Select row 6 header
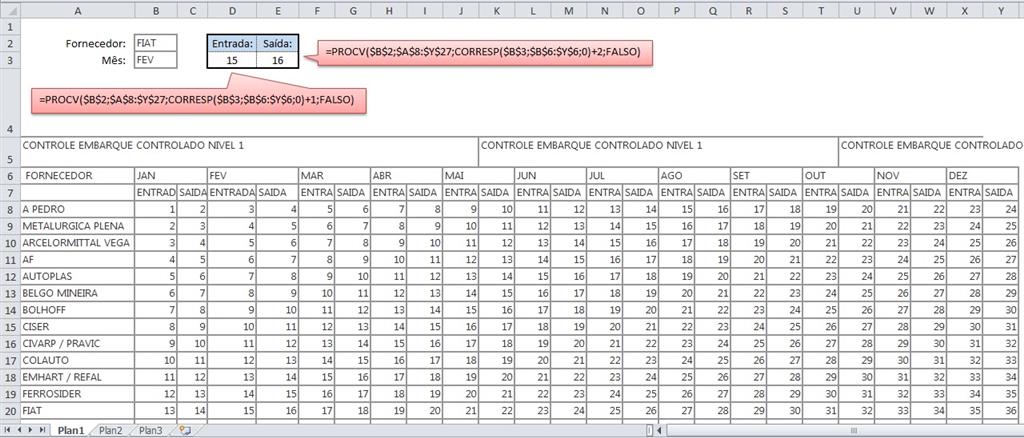 tap(10, 176)
